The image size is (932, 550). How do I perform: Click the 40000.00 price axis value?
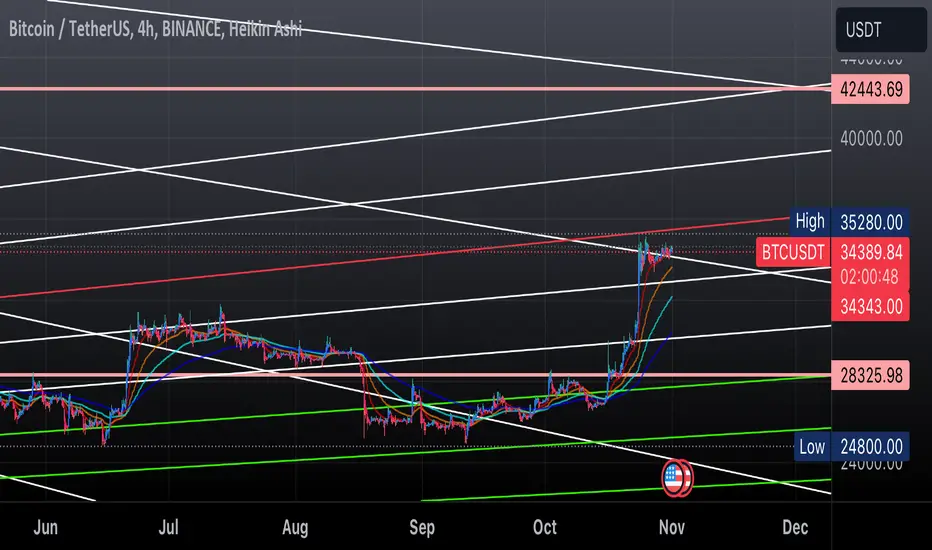[x=871, y=139]
